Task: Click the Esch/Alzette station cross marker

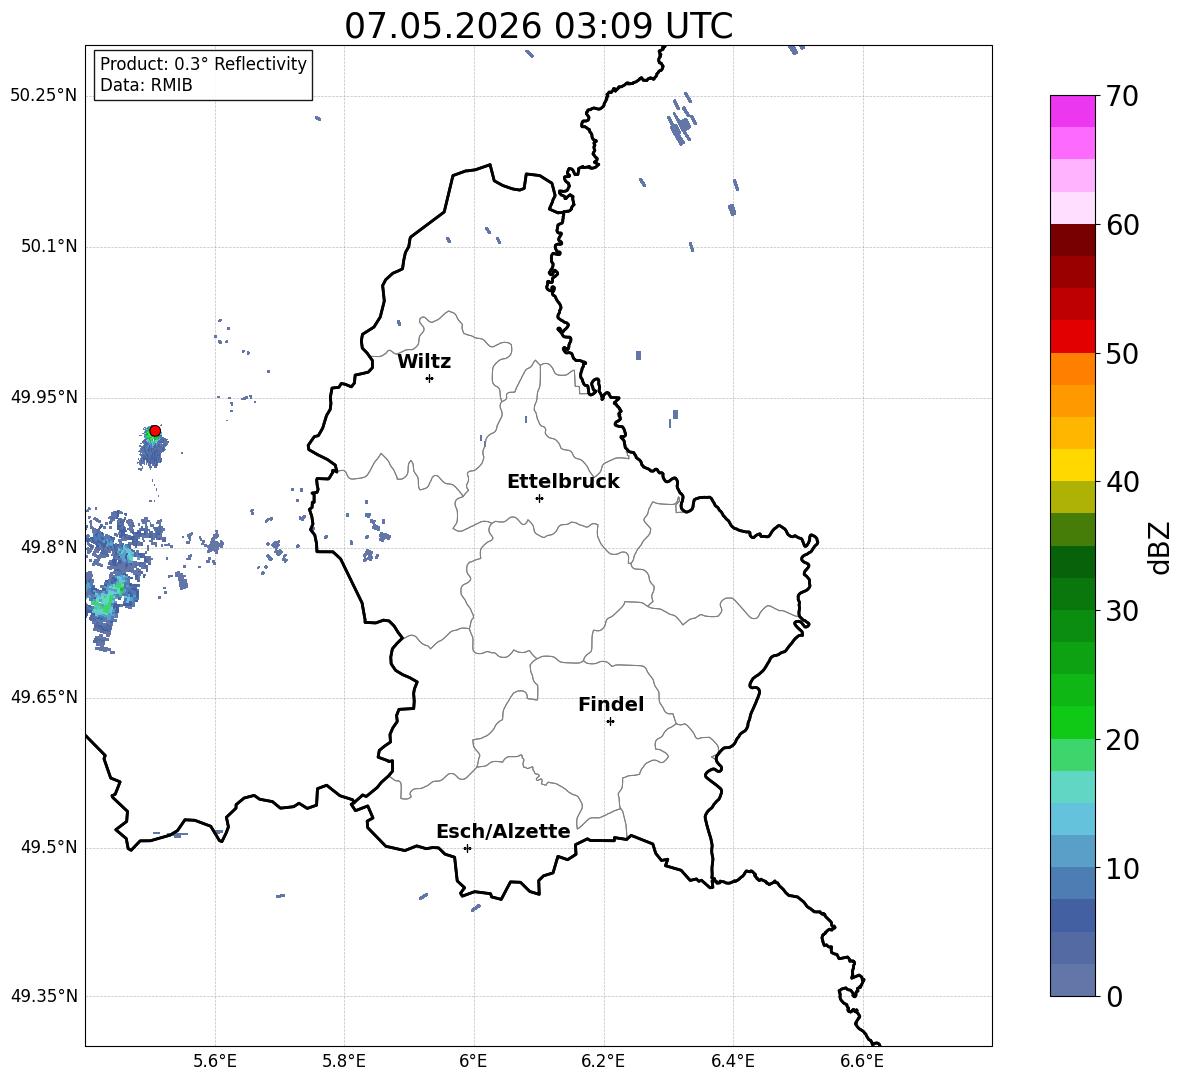Action: [467, 848]
